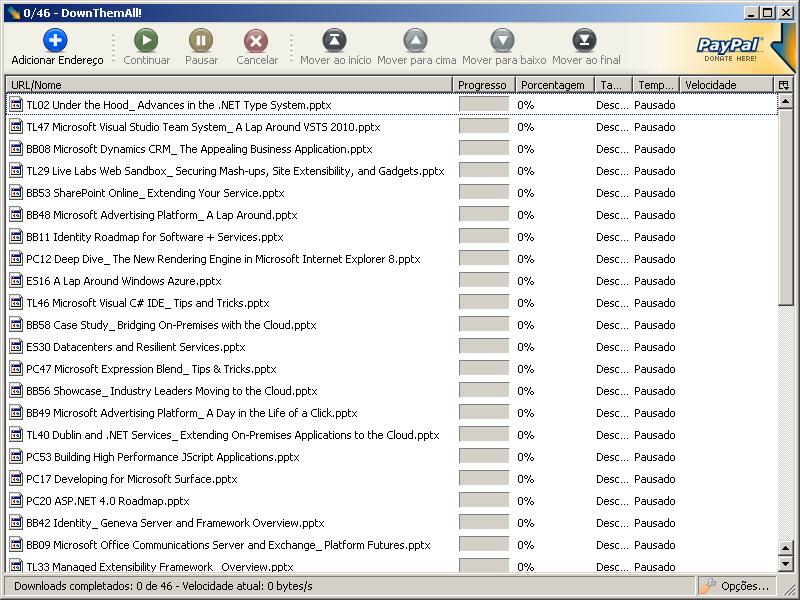Click the file icon beside PC20 row

pos(16,500)
